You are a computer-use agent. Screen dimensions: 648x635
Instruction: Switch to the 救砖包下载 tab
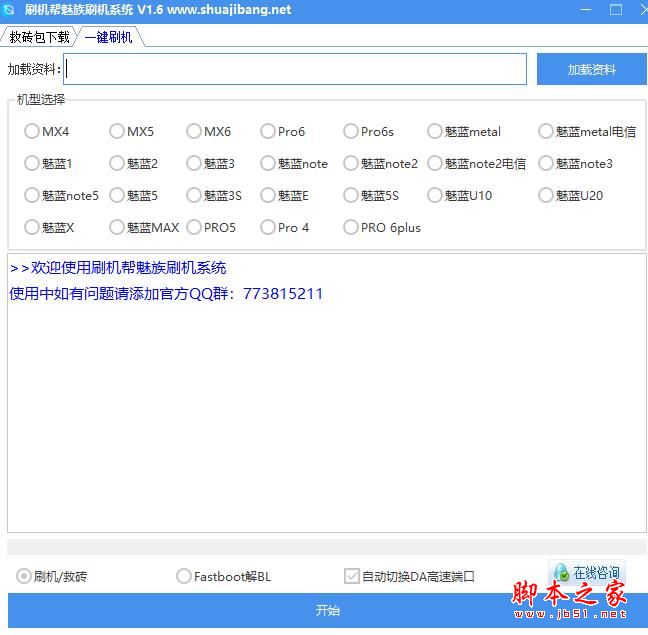[x=39, y=37]
